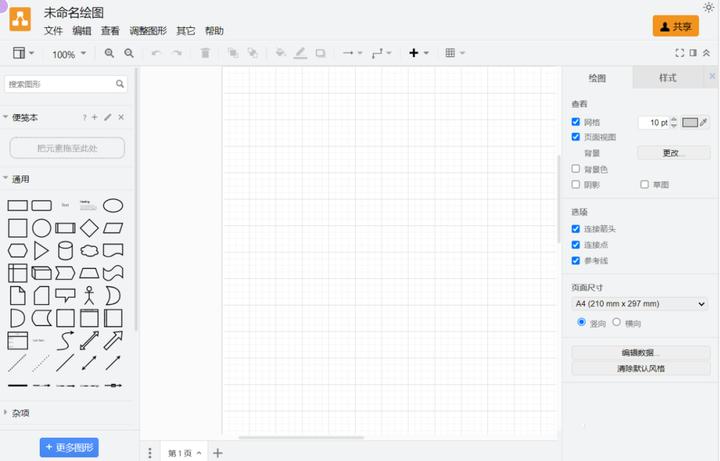This screenshot has height=461, width=720.
Task: Click the 更多图形 button
Action: [69, 447]
